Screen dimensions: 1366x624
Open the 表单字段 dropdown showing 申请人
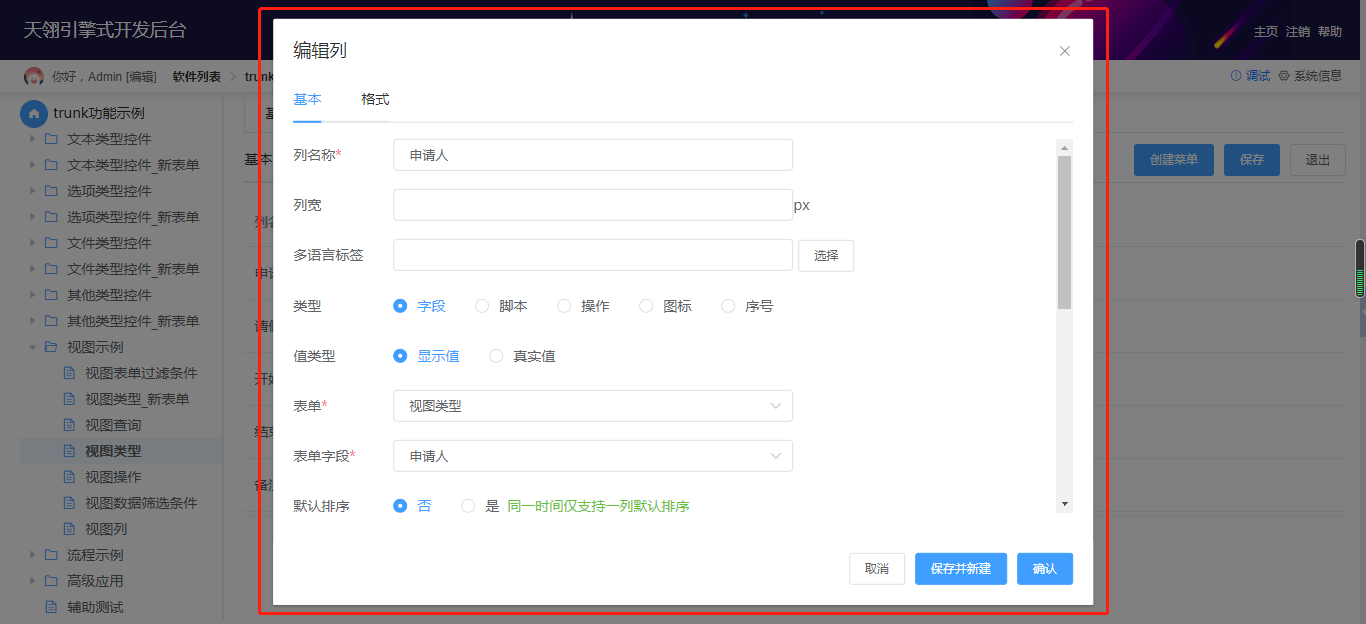[x=592, y=456]
